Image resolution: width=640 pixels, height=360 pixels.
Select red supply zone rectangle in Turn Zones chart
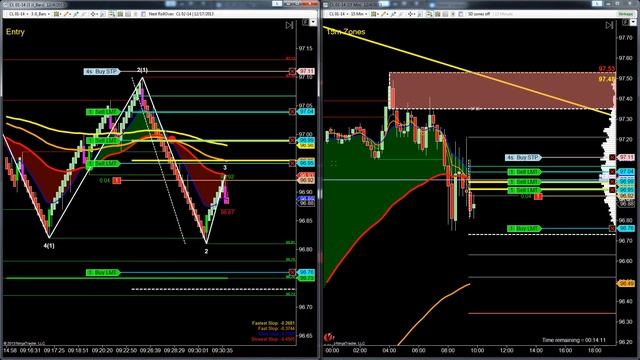pos(501,91)
